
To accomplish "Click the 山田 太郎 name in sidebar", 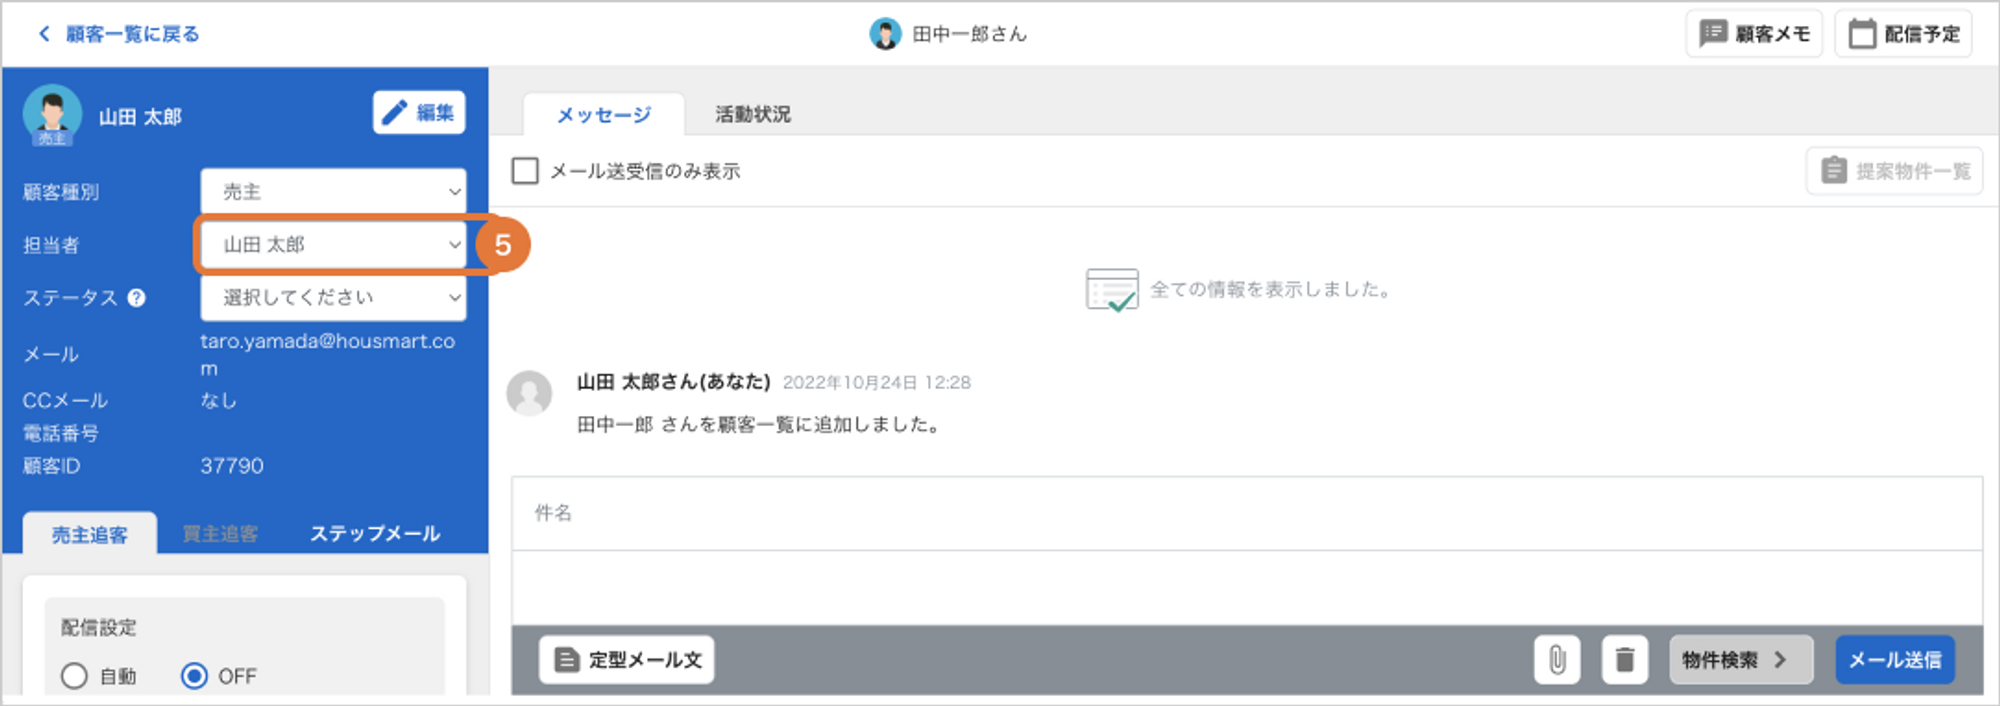I will (140, 117).
